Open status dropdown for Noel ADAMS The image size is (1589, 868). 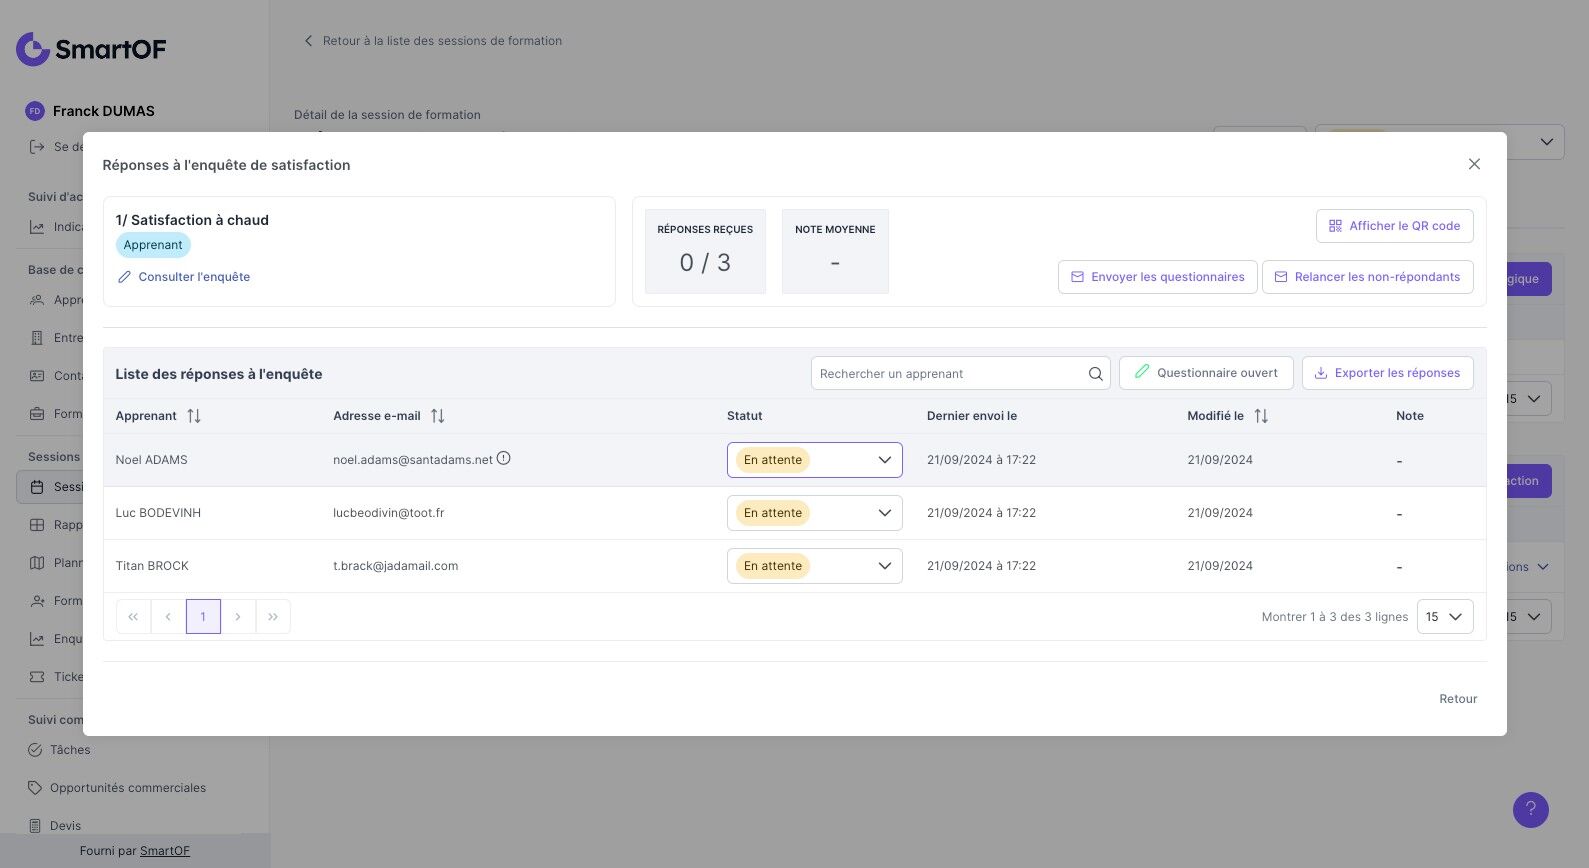pos(814,460)
